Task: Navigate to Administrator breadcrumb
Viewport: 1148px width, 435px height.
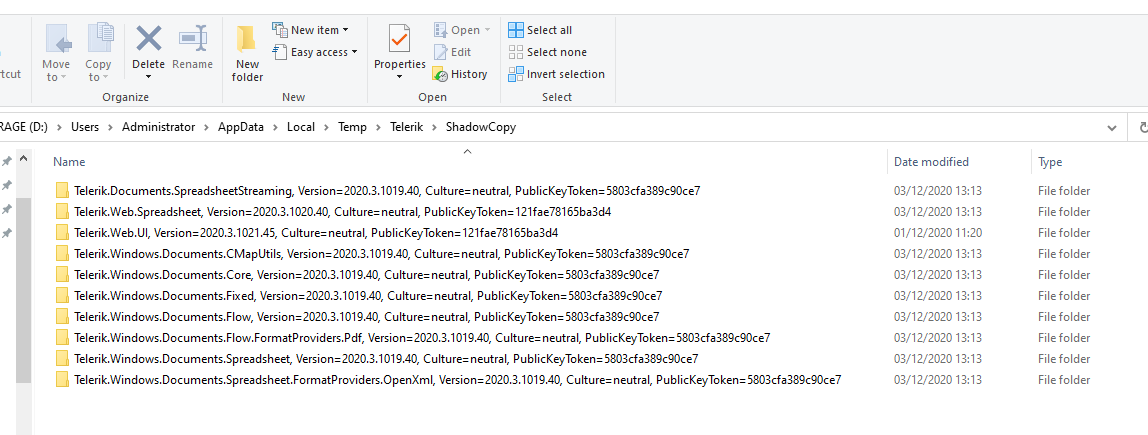Action: pyautogui.click(x=159, y=127)
